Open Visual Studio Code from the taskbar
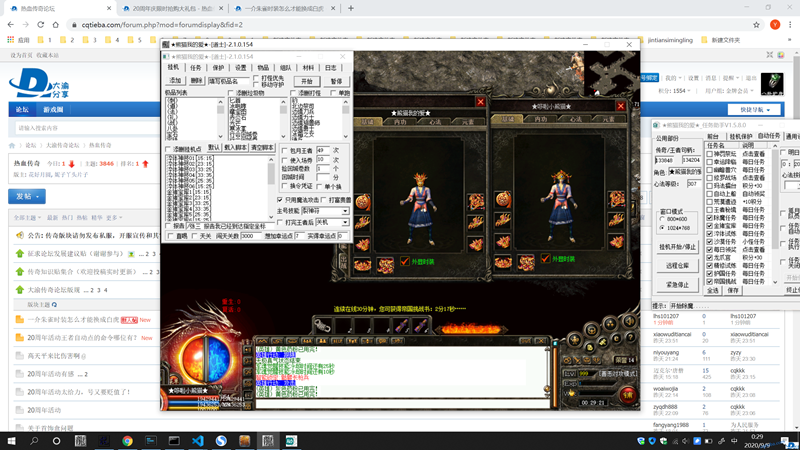This screenshot has width=800, height=450. point(197,441)
